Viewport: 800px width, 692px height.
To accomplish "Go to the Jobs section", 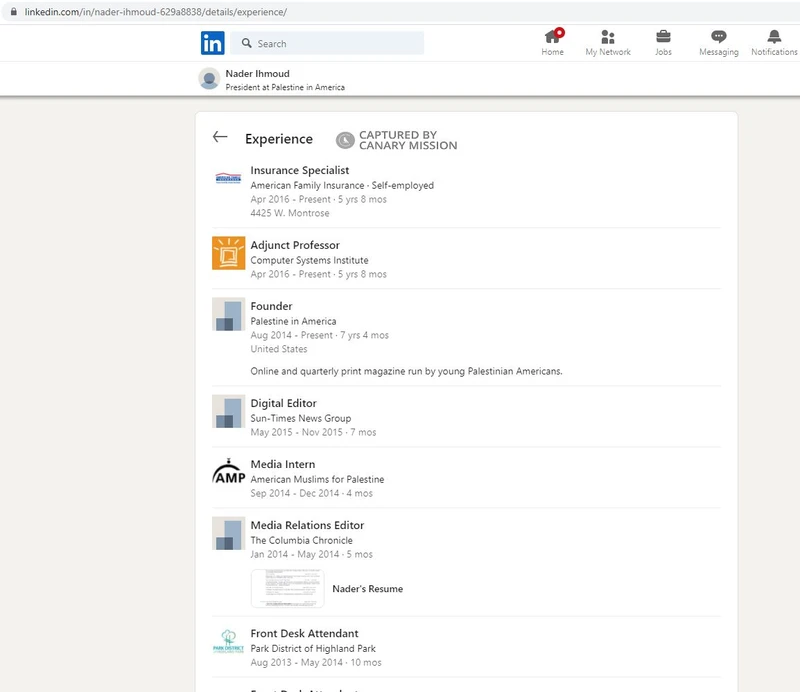I will point(663,43).
